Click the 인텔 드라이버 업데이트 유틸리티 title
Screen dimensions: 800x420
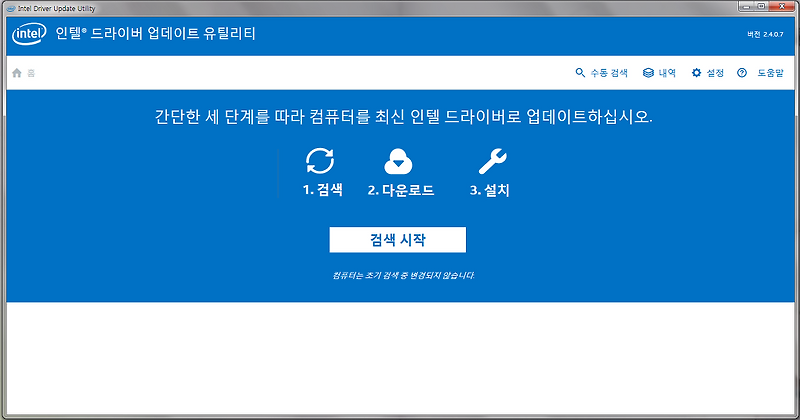pos(156,34)
